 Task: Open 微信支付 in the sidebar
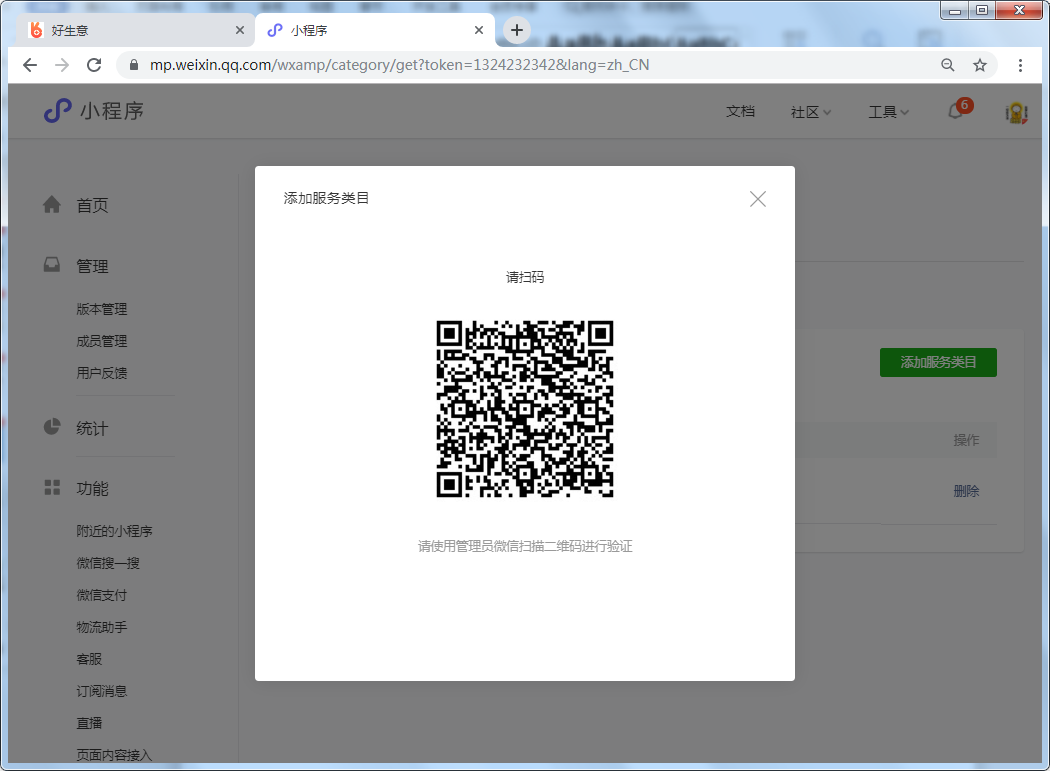(x=102, y=595)
